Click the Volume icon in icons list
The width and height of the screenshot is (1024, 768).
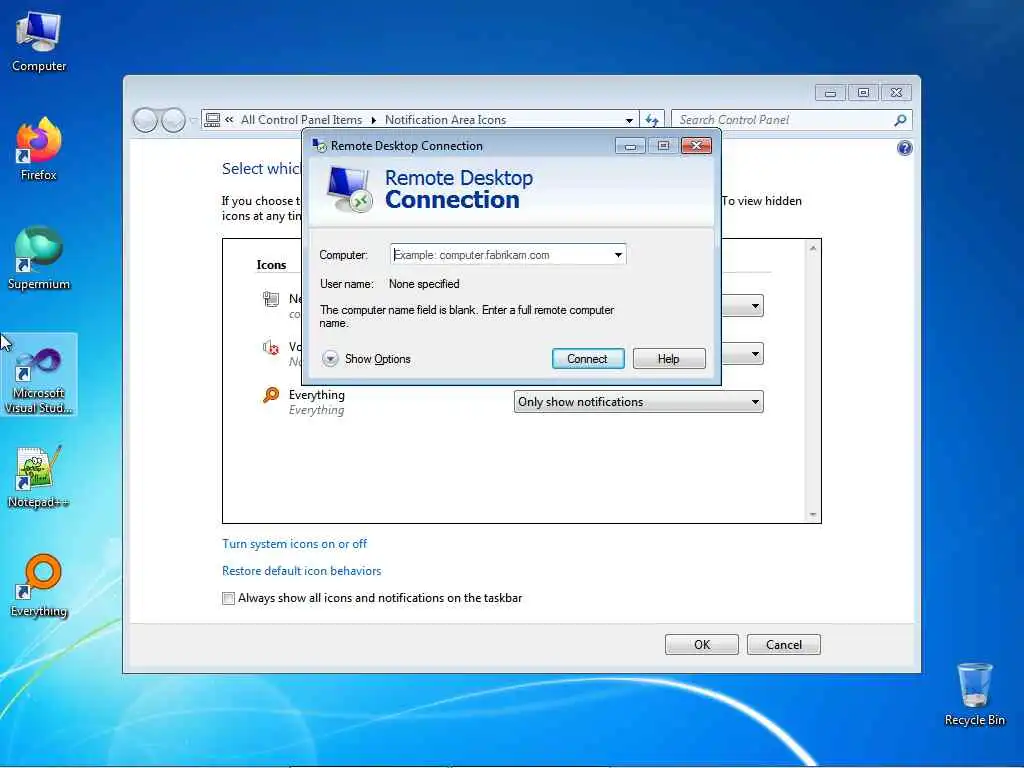[x=270, y=347]
